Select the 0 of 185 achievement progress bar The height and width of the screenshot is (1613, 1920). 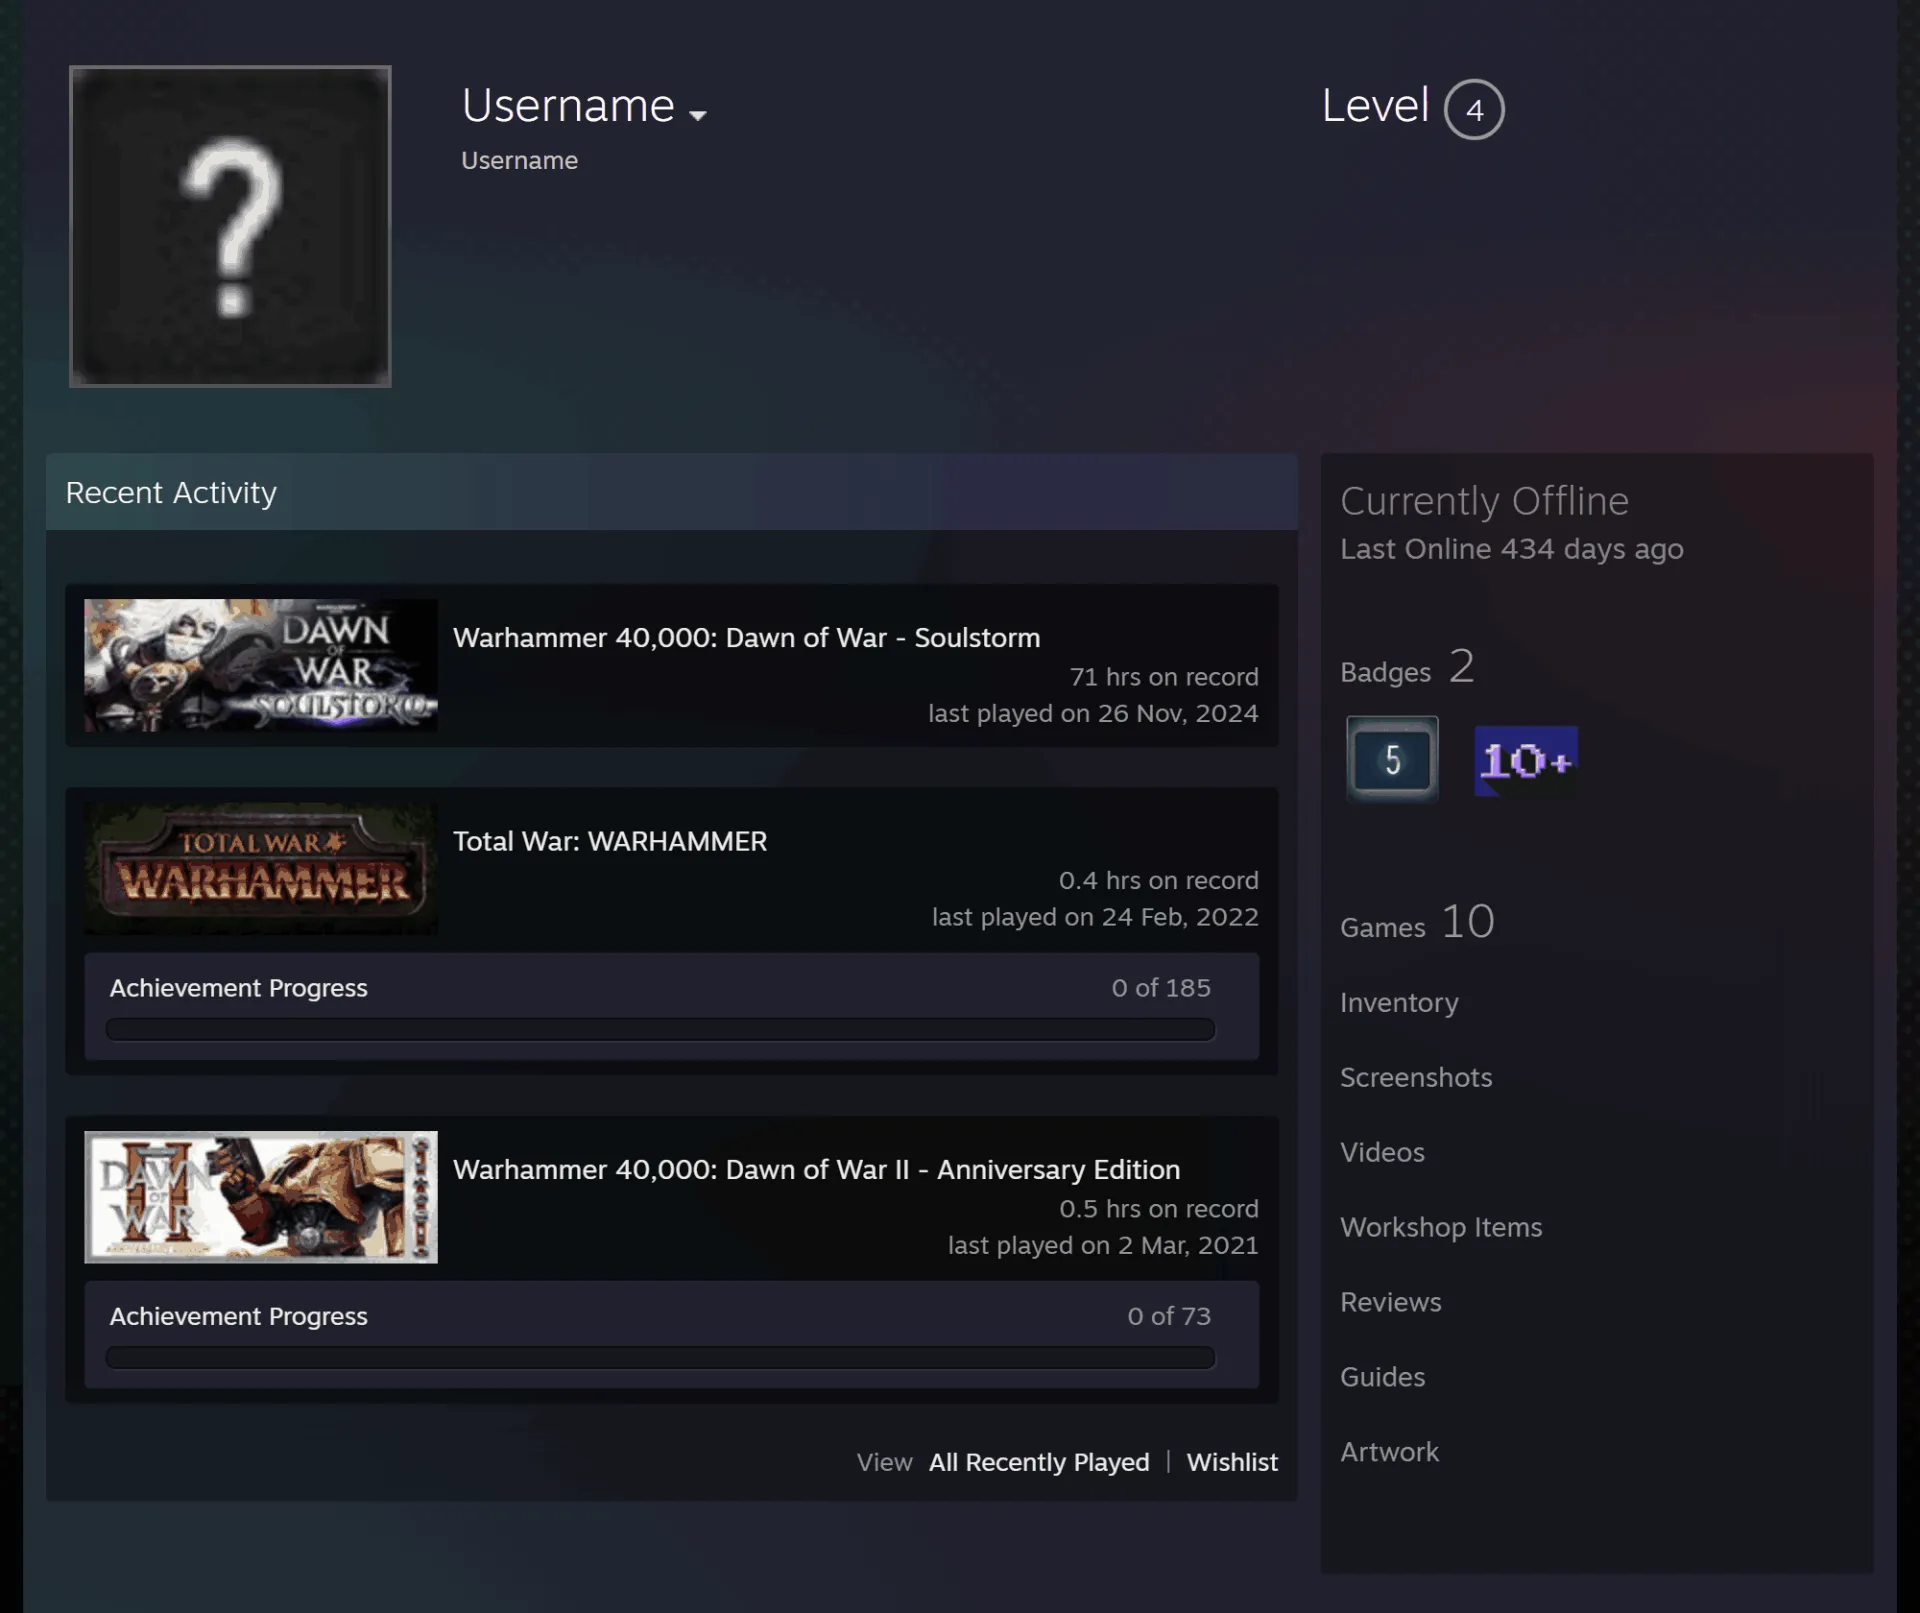(660, 1030)
